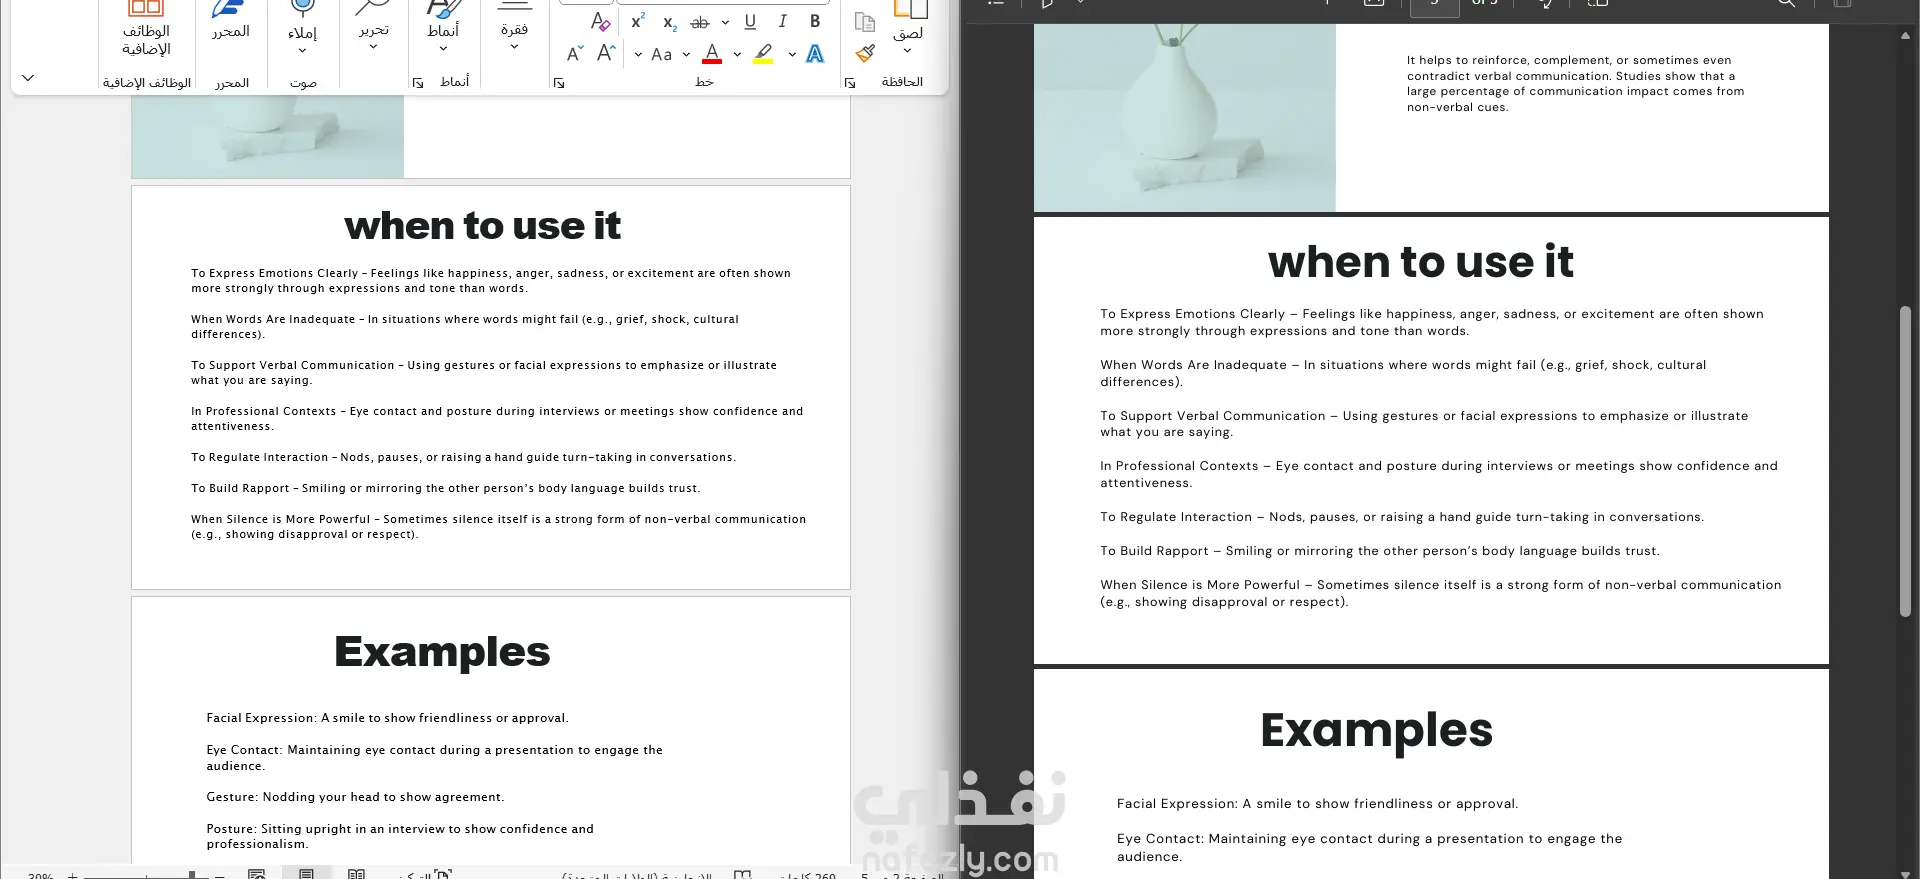Viewport: 1920px width, 879px height.
Task: Toggle subscript formatting in Word
Action: (x=670, y=22)
